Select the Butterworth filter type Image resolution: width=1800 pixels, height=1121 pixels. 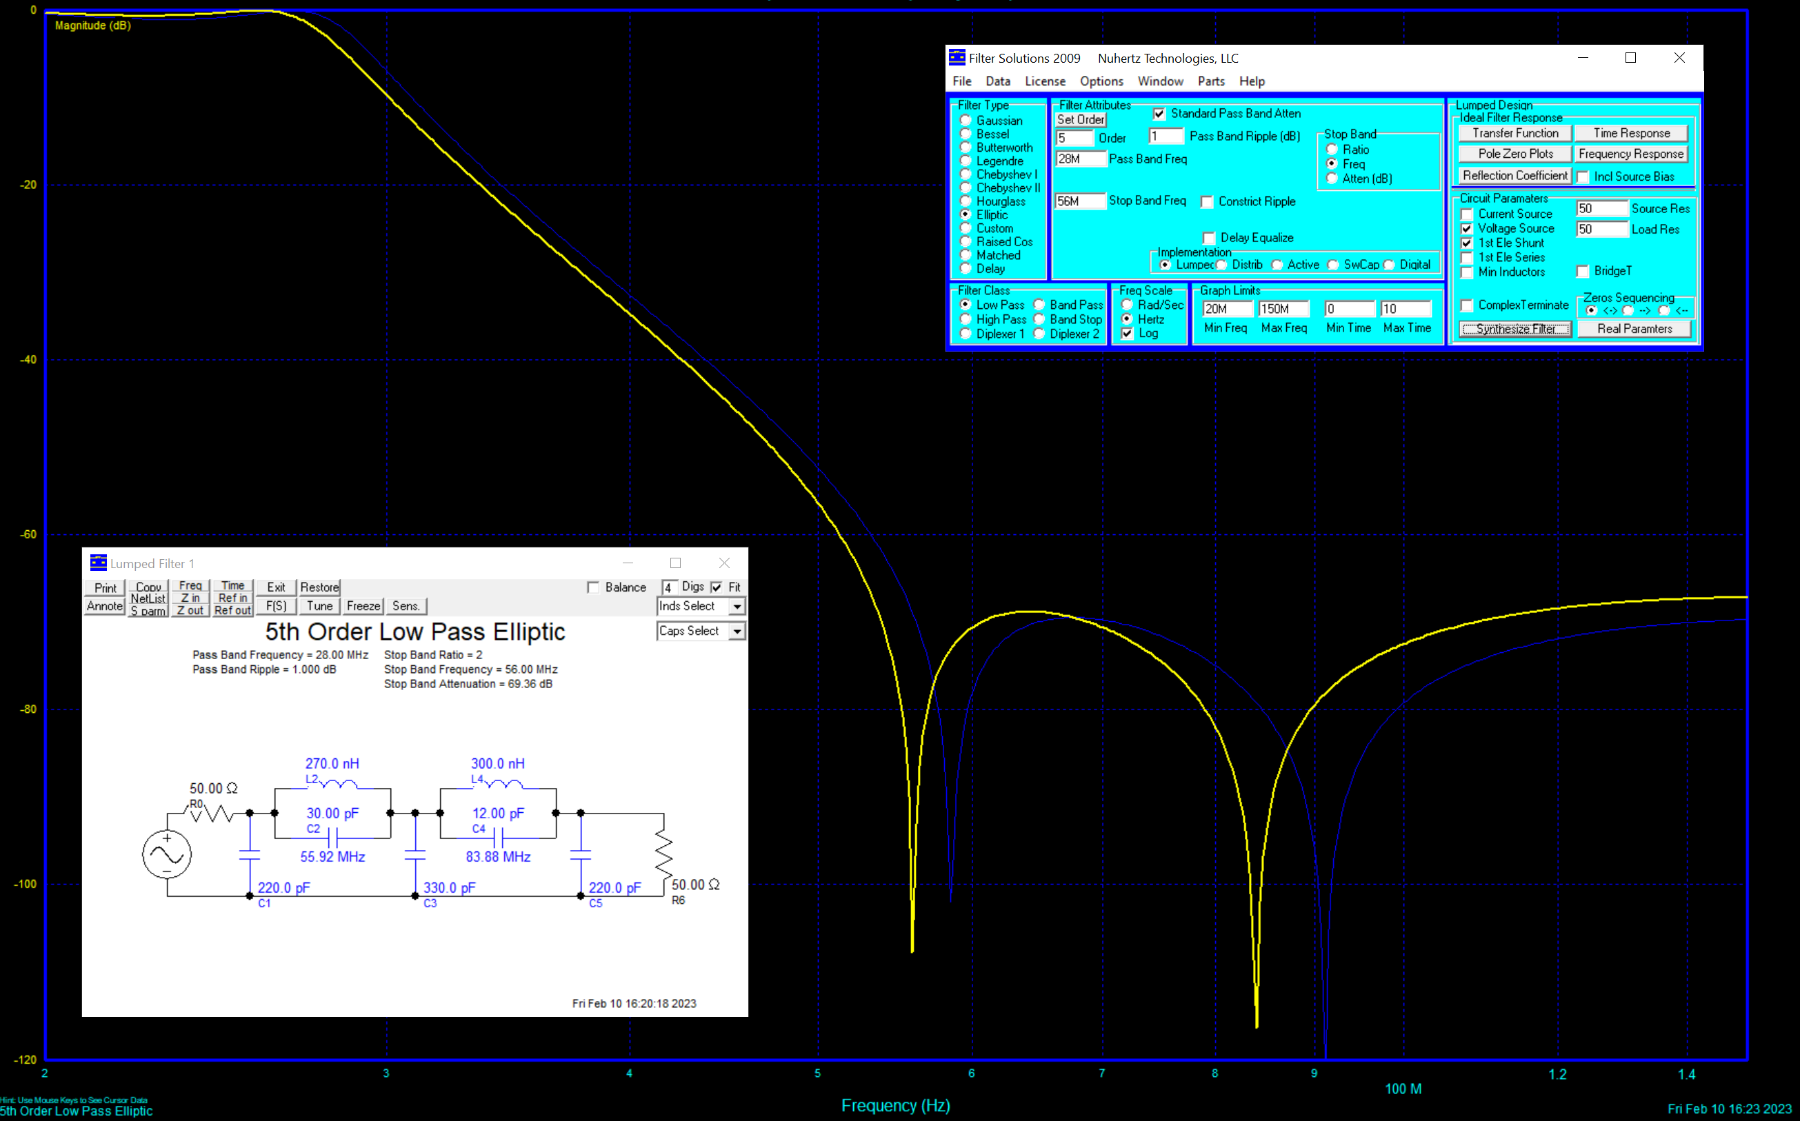click(x=966, y=147)
